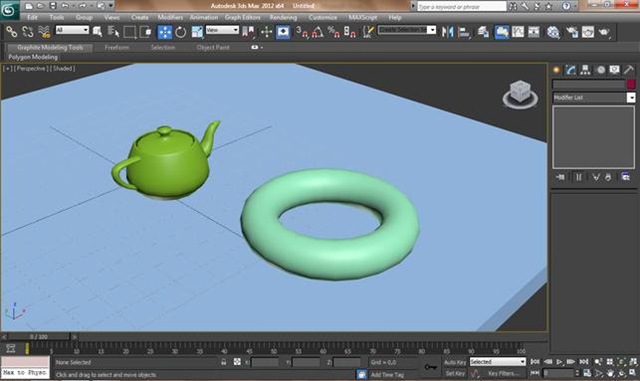Click the Select and Manipulate icon

pos(267,32)
